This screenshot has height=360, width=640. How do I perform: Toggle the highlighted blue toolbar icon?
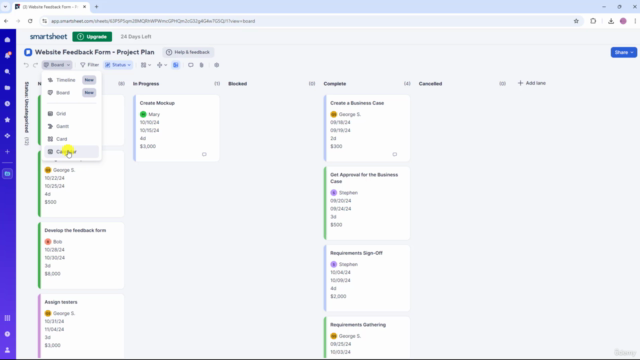(176, 65)
